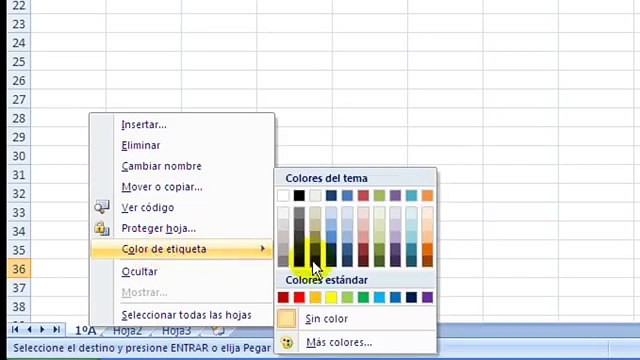Switch to the Hoja3 sheet tab

point(176,331)
